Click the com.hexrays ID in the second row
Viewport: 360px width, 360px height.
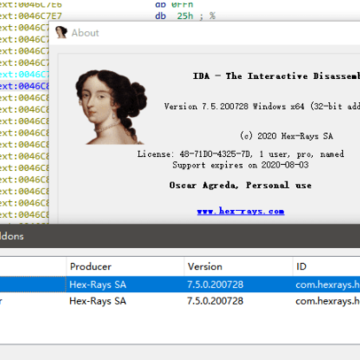(328, 301)
